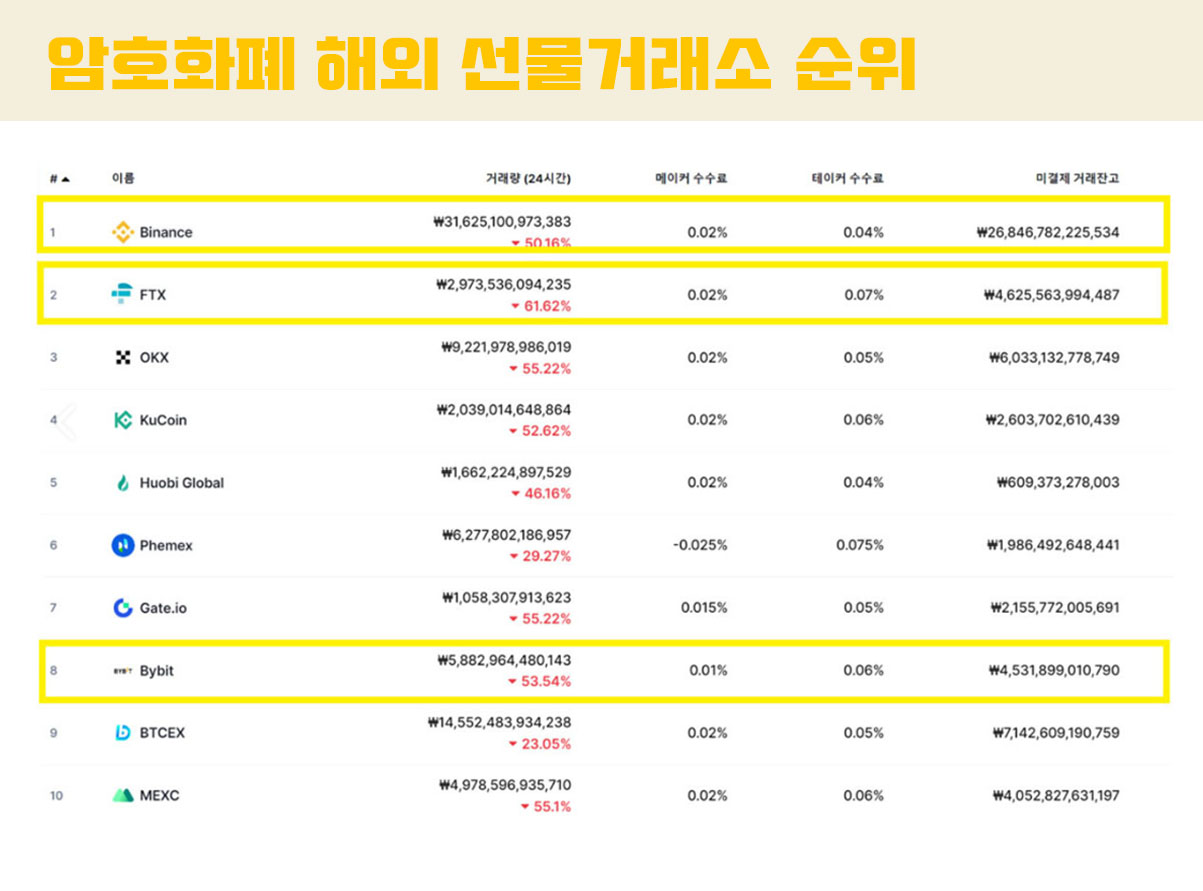Click the Gate.io logo icon
This screenshot has width=1203, height=891.
click(x=123, y=608)
